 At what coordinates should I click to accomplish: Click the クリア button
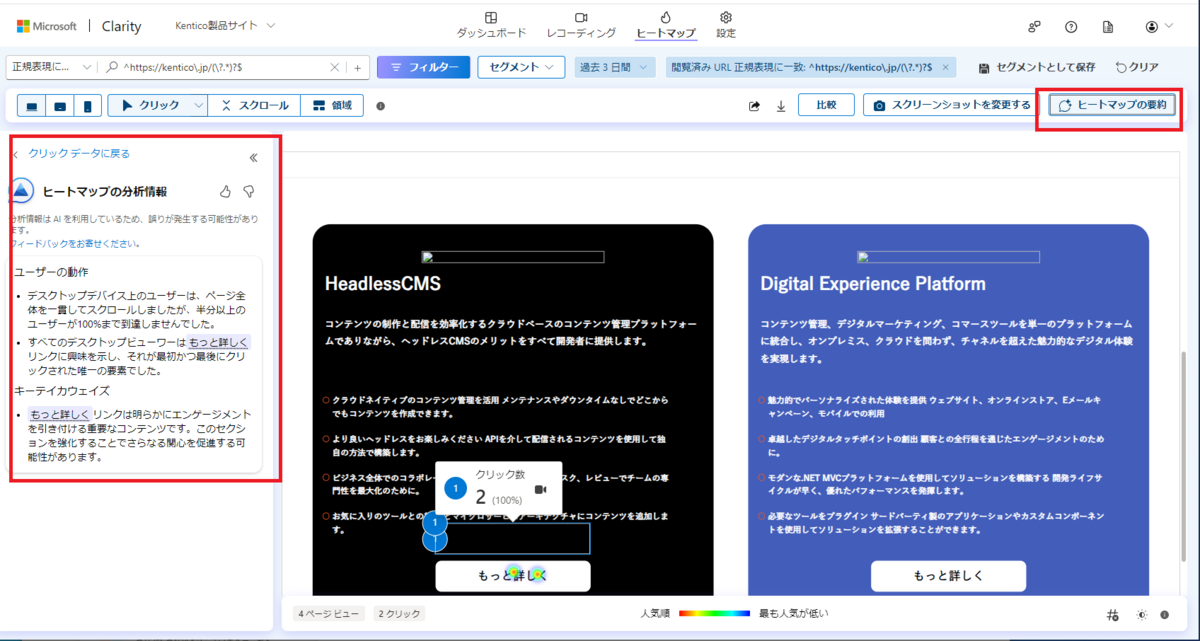click(1137, 68)
